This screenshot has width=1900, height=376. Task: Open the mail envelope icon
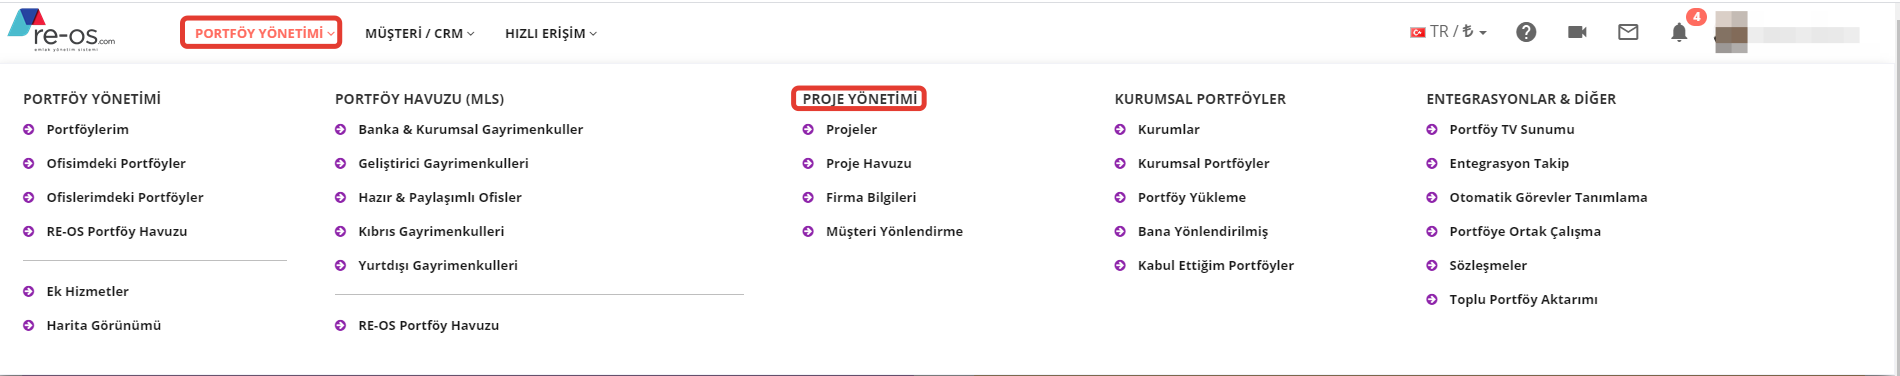pyautogui.click(x=1628, y=32)
